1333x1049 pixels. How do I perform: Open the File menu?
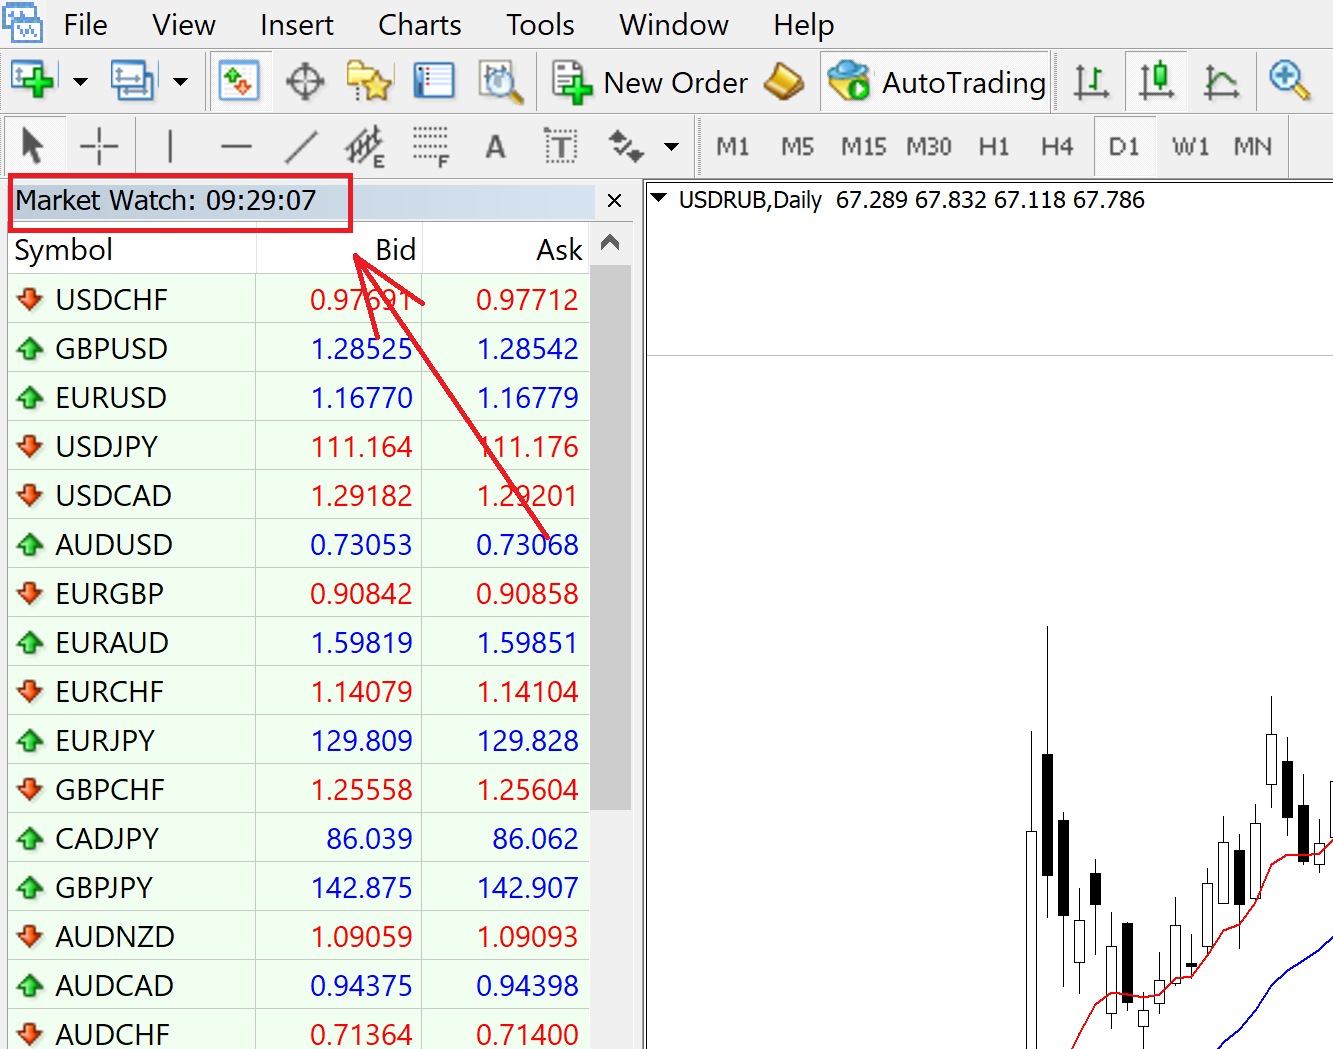(85, 24)
